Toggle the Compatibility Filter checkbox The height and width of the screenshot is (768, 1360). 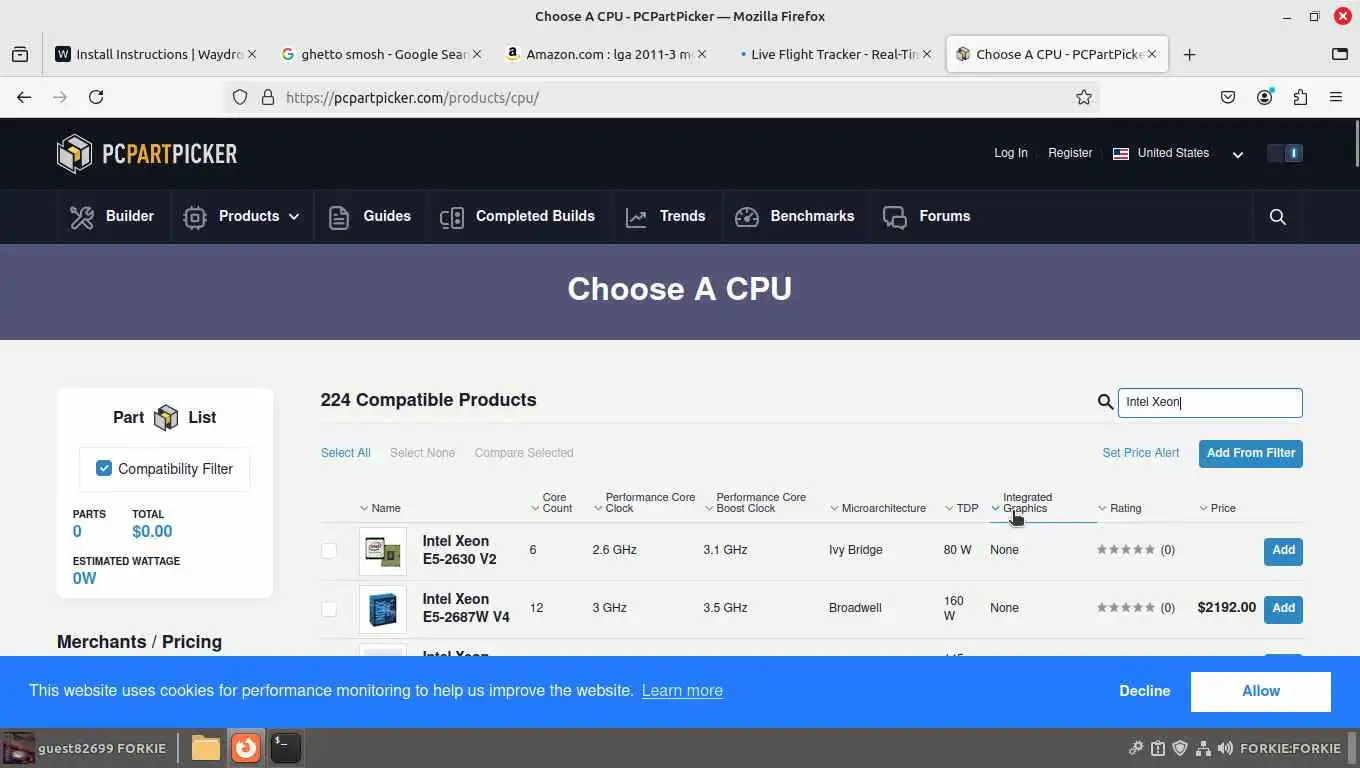(104, 468)
